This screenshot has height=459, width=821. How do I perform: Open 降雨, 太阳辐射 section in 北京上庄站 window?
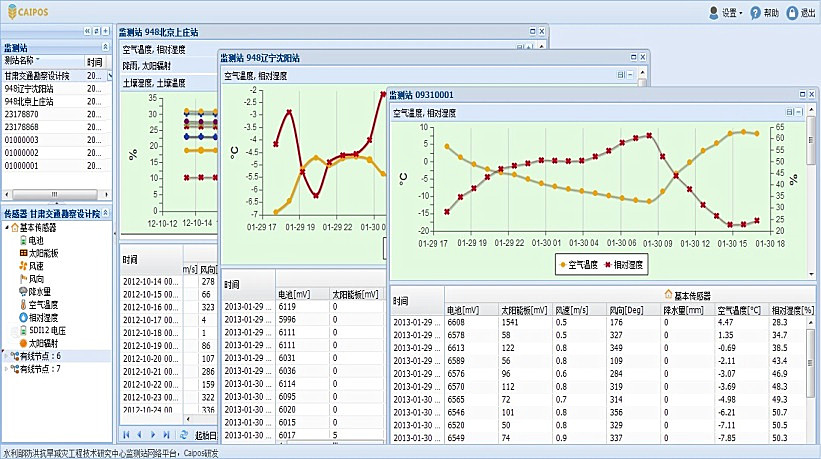click(x=147, y=66)
